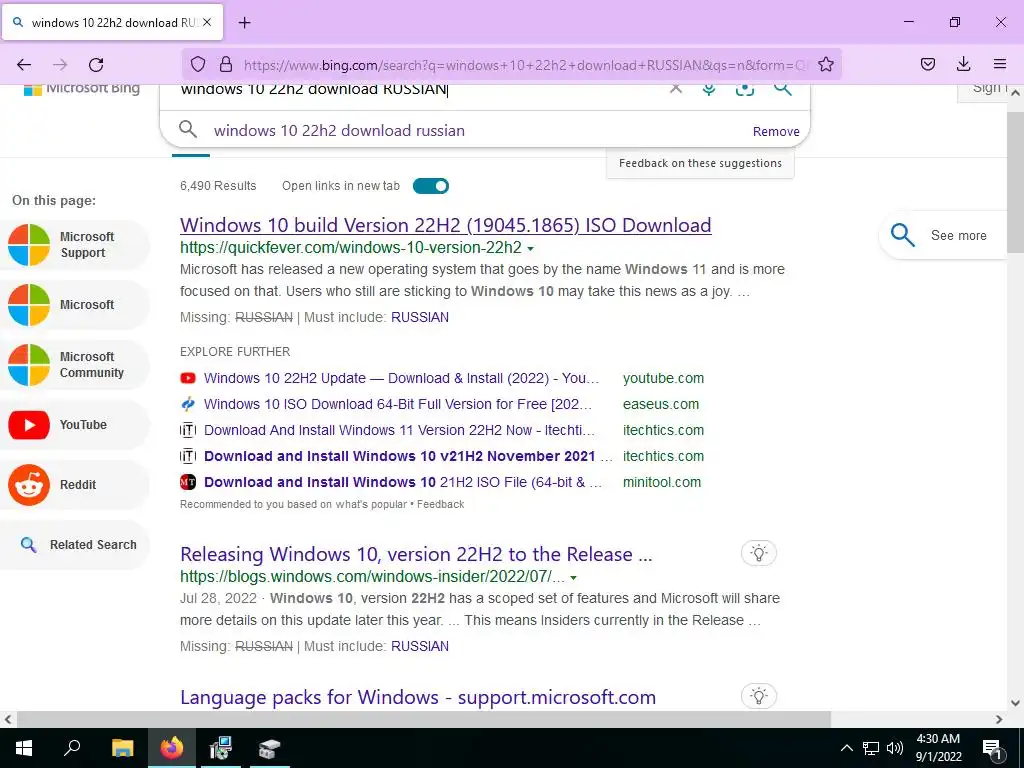Open minitool Windows 10 21H2 ISO File link

[403, 483]
